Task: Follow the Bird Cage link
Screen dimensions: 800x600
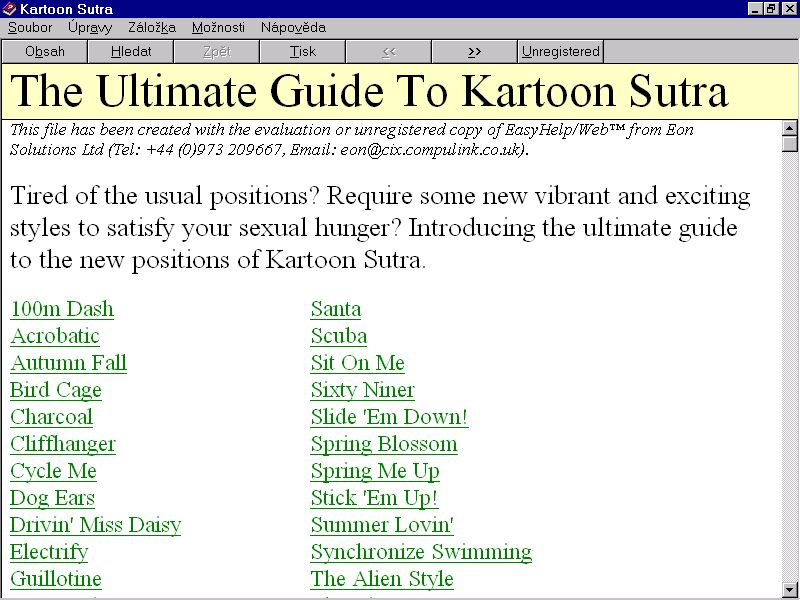Action: (x=56, y=390)
